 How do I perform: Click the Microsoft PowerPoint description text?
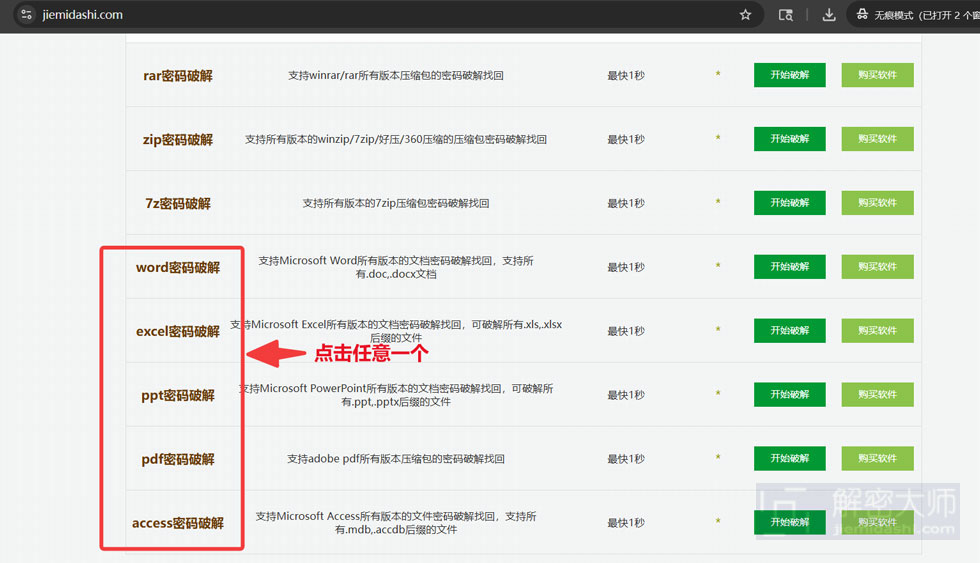coord(396,395)
